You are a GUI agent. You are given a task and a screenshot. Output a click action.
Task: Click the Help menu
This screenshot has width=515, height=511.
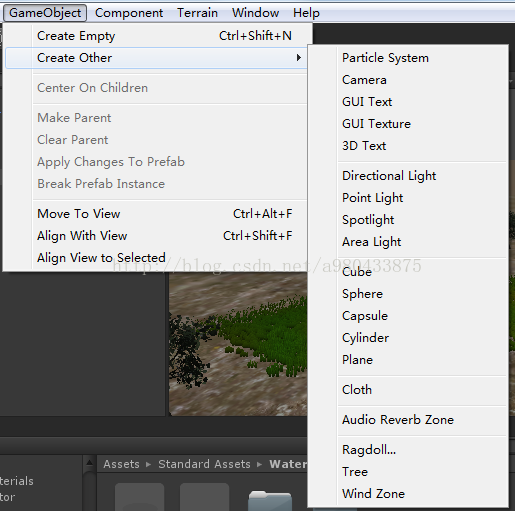coord(306,13)
